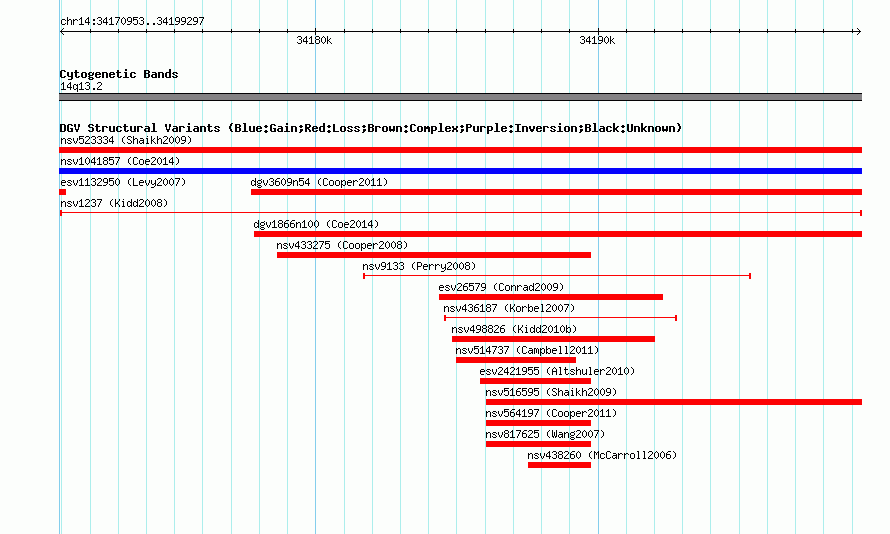Screen dimensions: 890x534
Task: Select the esv2421955 red bar
Action: pyautogui.click(x=535, y=381)
